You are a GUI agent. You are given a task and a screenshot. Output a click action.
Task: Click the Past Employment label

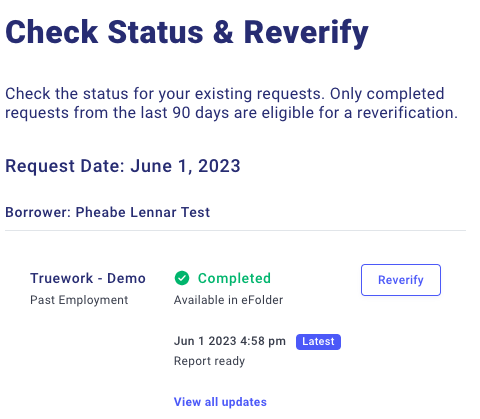tap(79, 300)
